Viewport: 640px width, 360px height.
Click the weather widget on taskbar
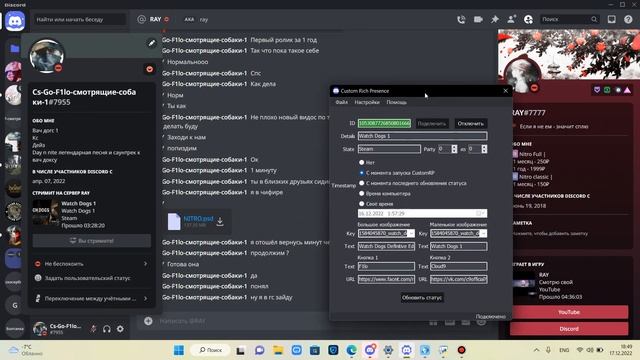pyautogui.click(x=25, y=350)
